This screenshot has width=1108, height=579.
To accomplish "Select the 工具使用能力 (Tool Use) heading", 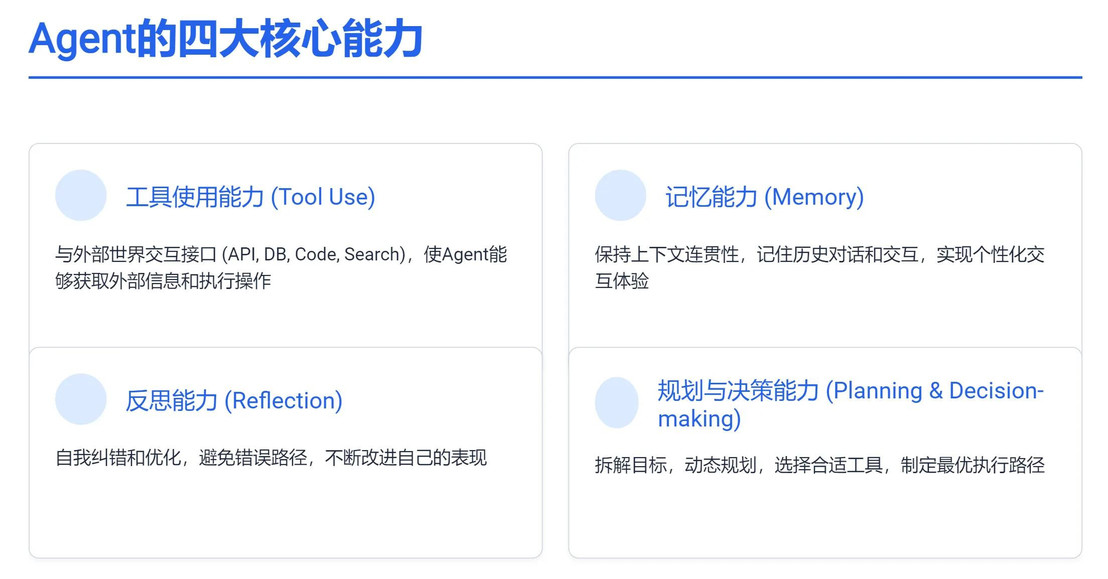I will [x=250, y=197].
